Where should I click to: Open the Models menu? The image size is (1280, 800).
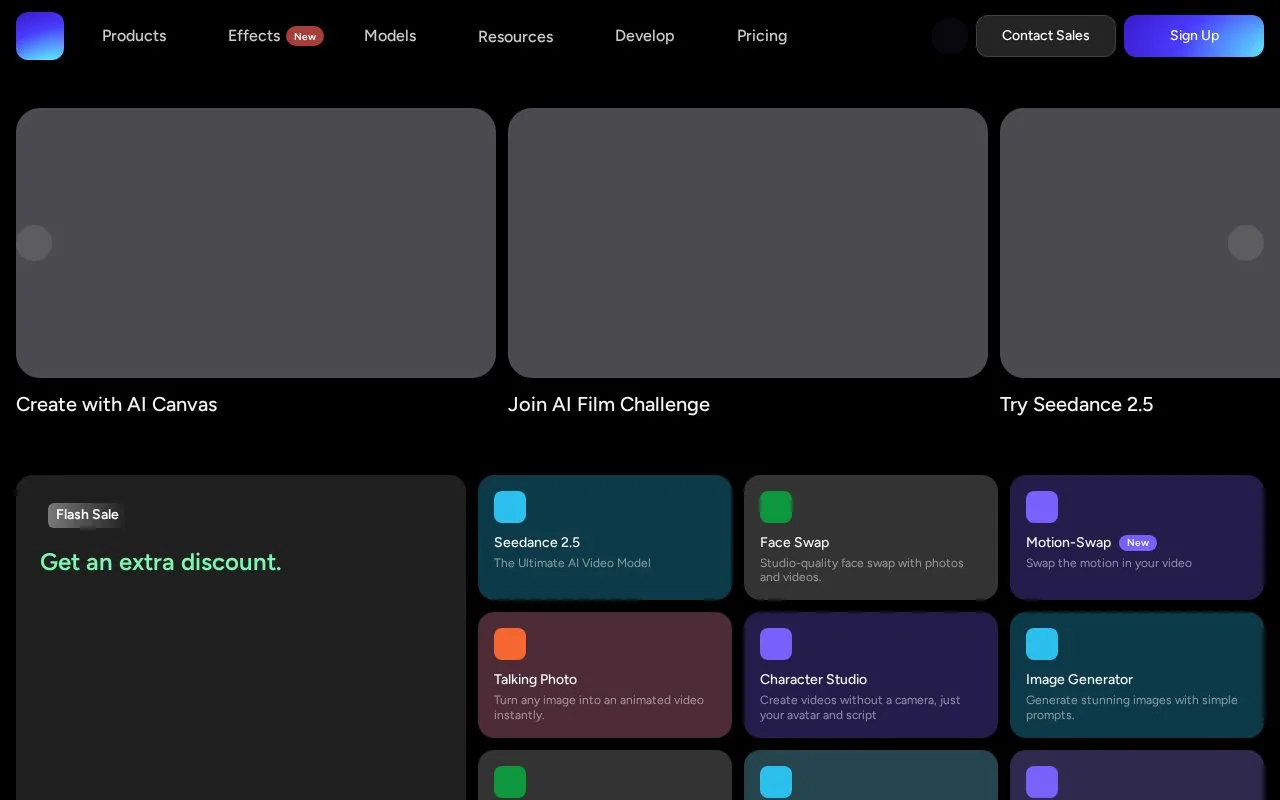(390, 36)
